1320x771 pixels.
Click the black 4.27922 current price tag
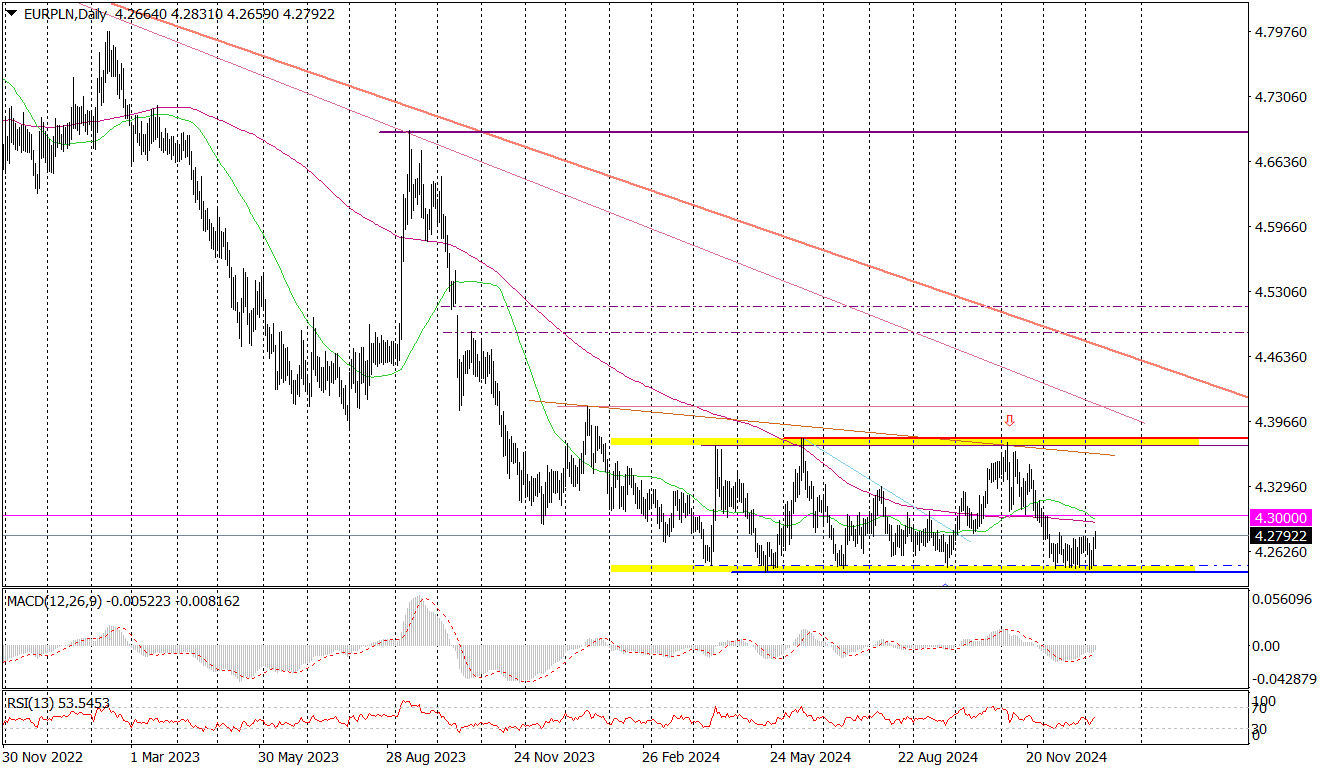[1280, 536]
